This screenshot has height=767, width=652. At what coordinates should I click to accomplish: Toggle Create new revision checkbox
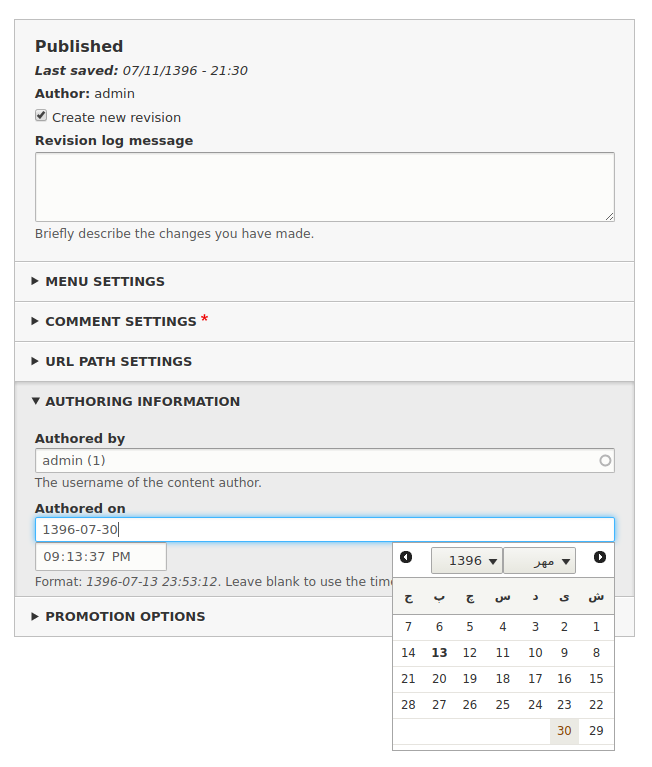(x=41, y=115)
